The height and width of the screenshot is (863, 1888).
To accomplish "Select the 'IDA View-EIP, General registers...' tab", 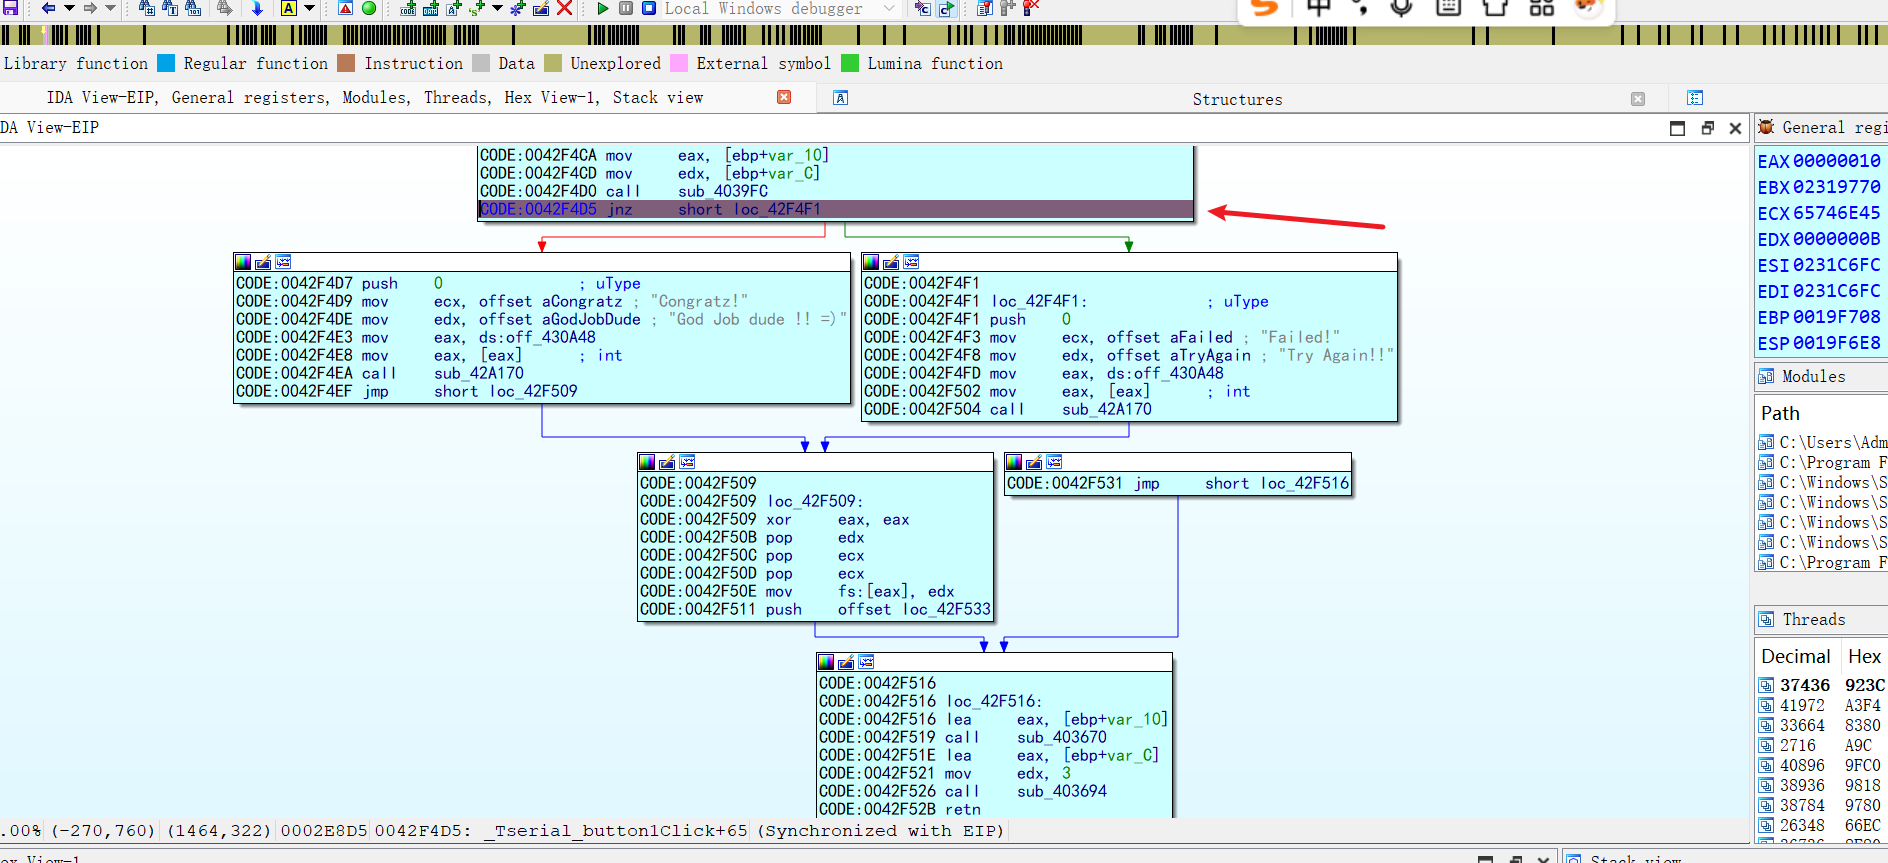I will pos(375,97).
